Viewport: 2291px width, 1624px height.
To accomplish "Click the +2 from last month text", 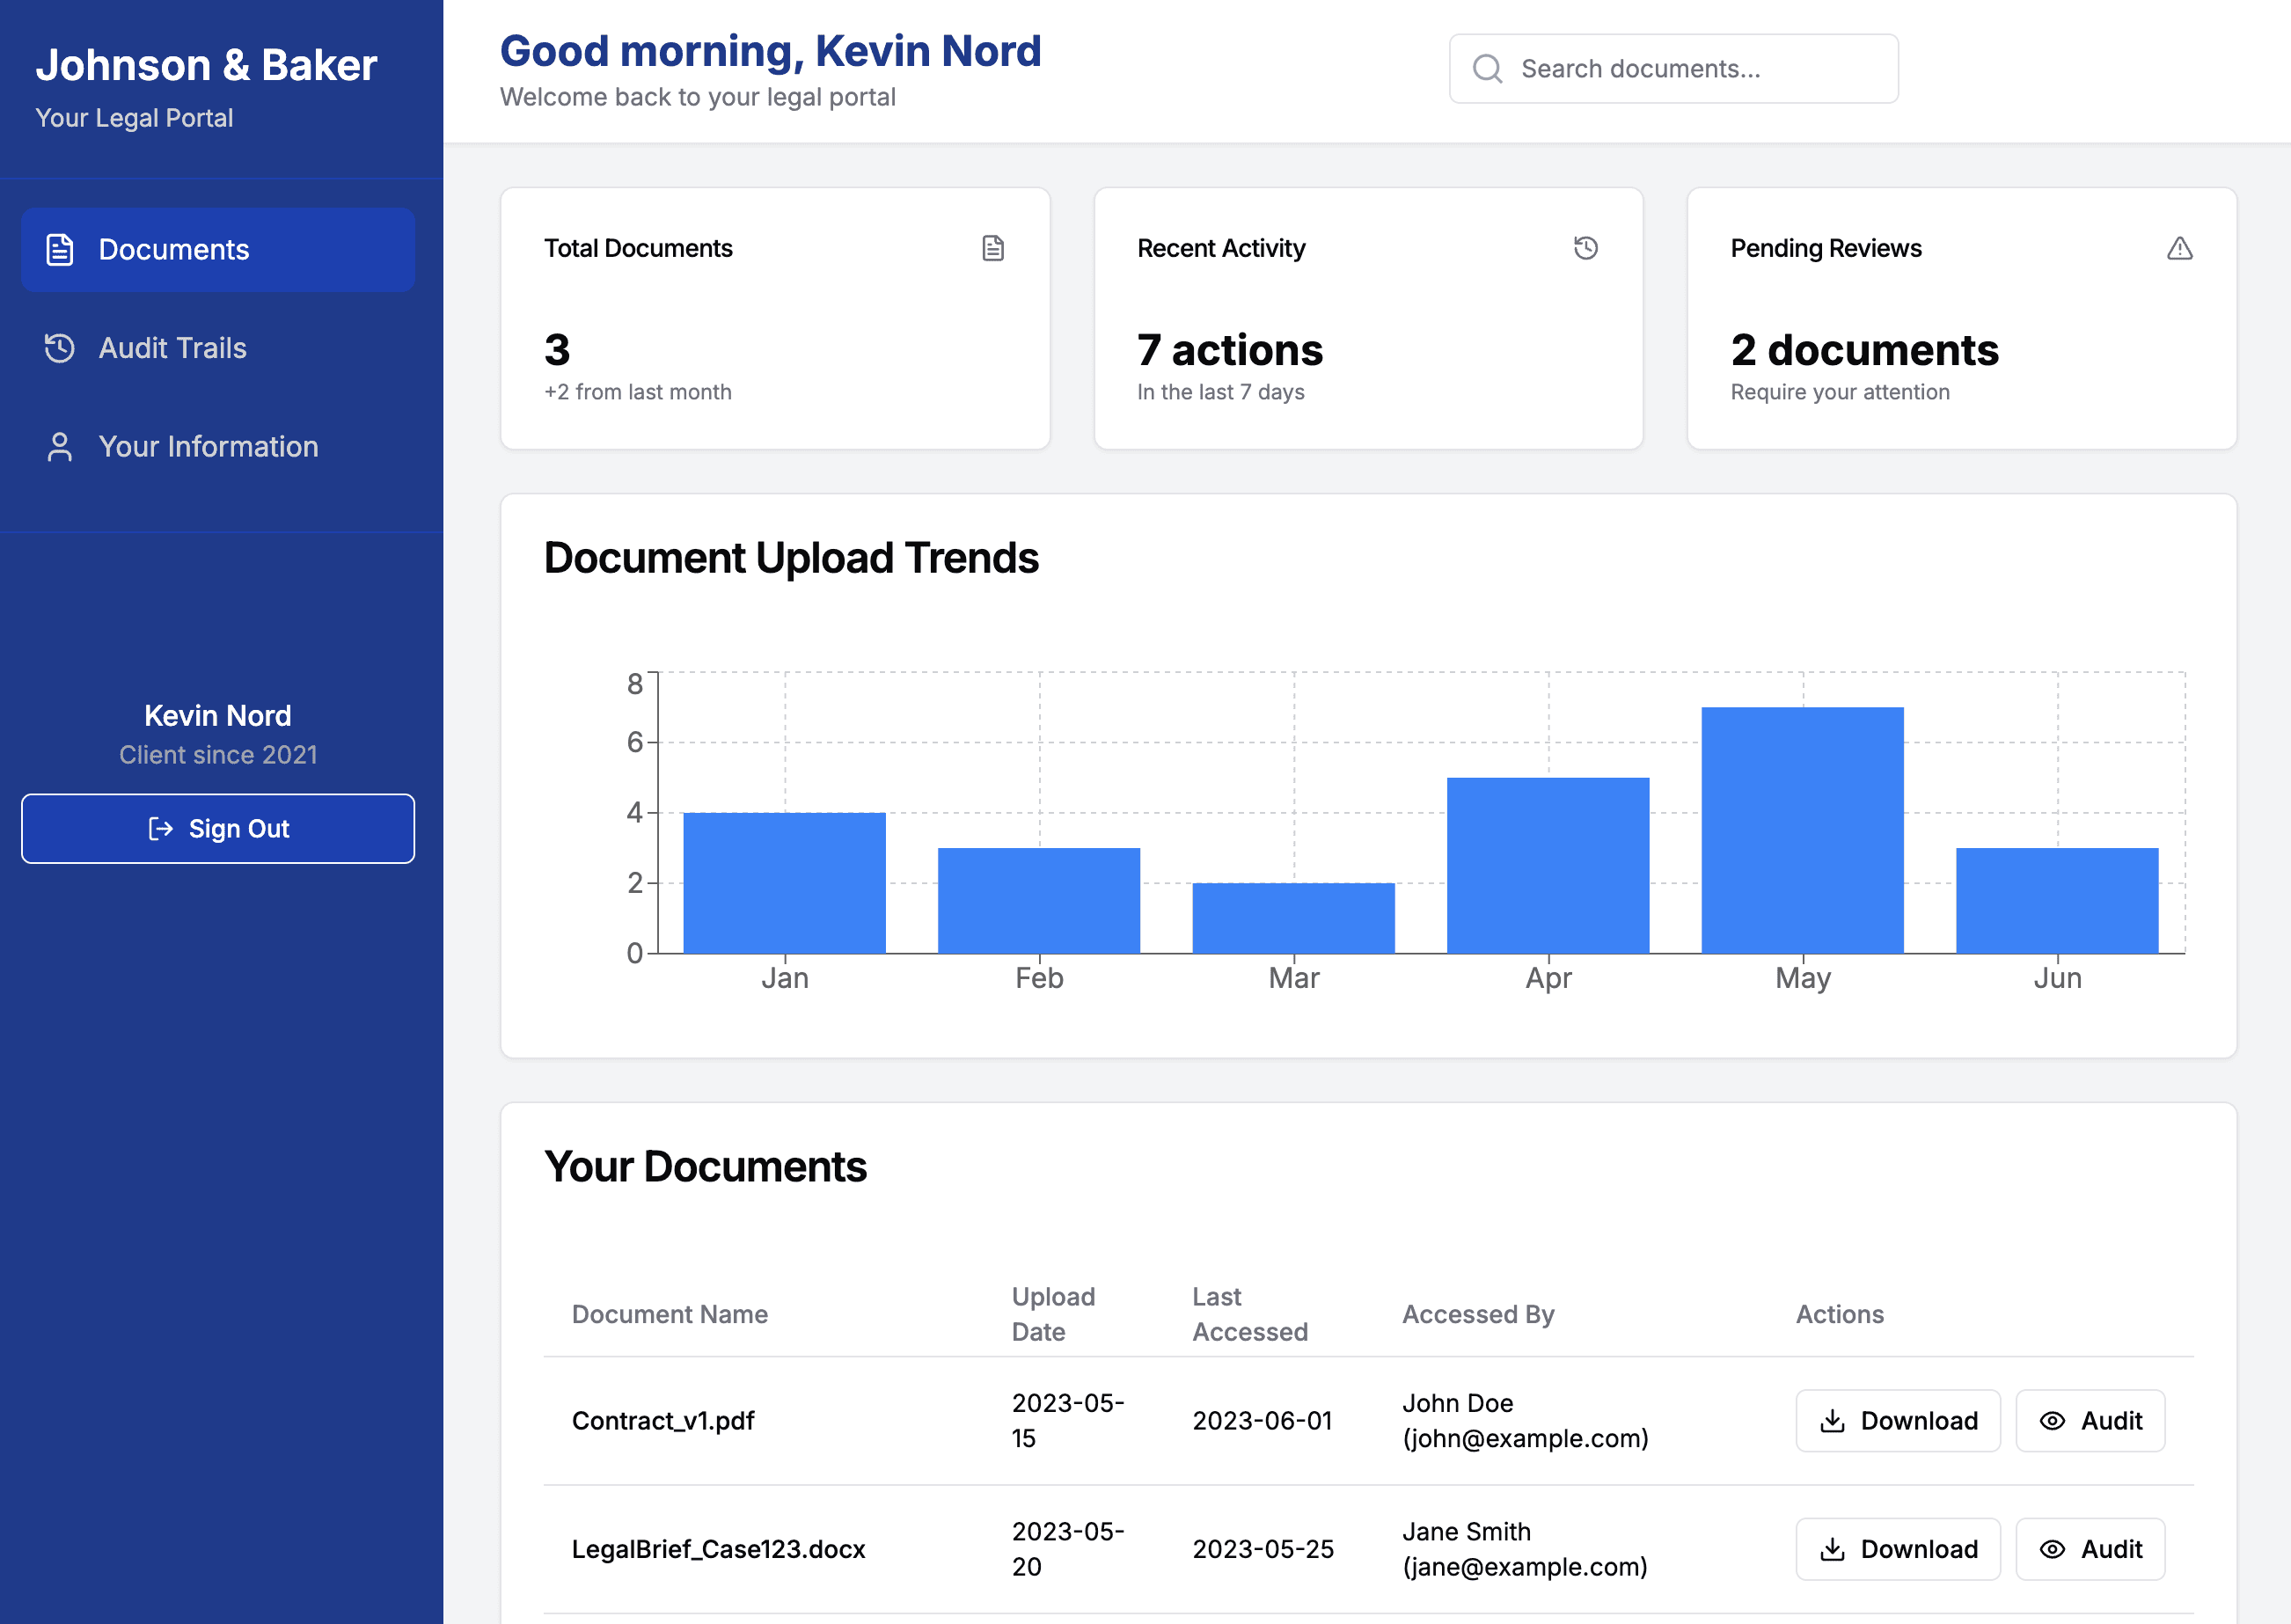I will pos(638,392).
